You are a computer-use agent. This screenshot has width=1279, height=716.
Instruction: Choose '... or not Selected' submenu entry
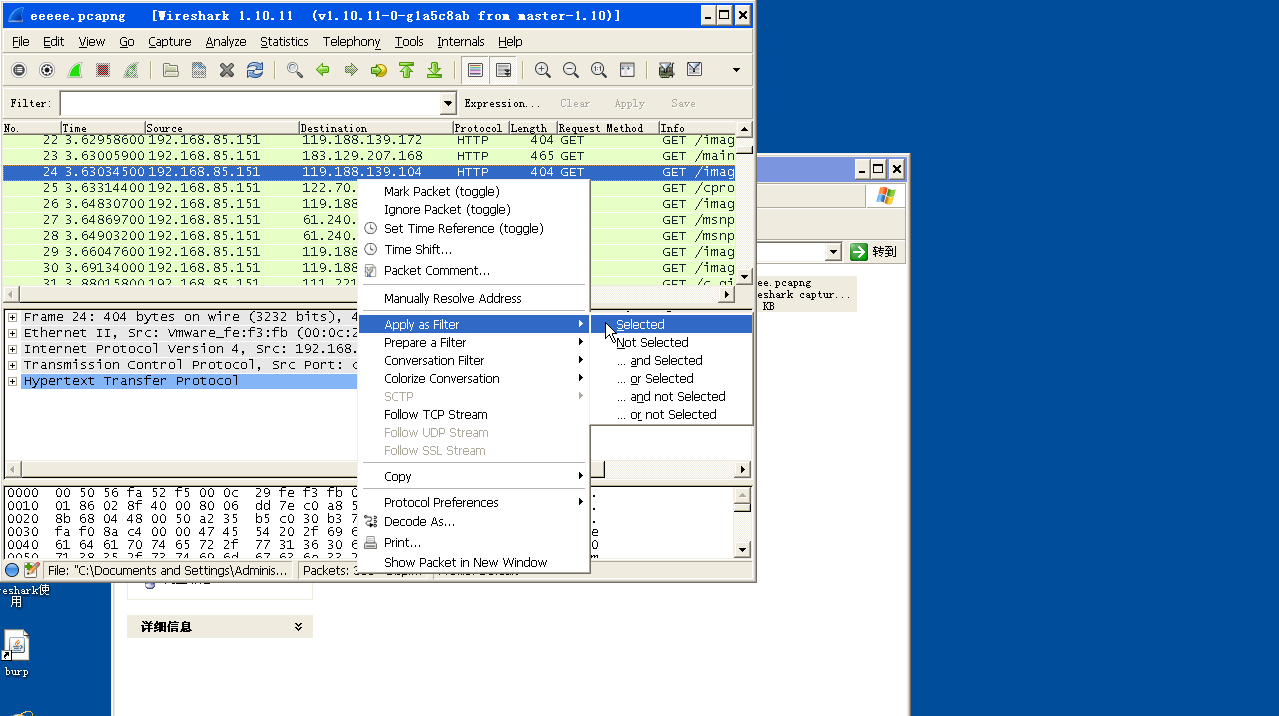point(671,415)
